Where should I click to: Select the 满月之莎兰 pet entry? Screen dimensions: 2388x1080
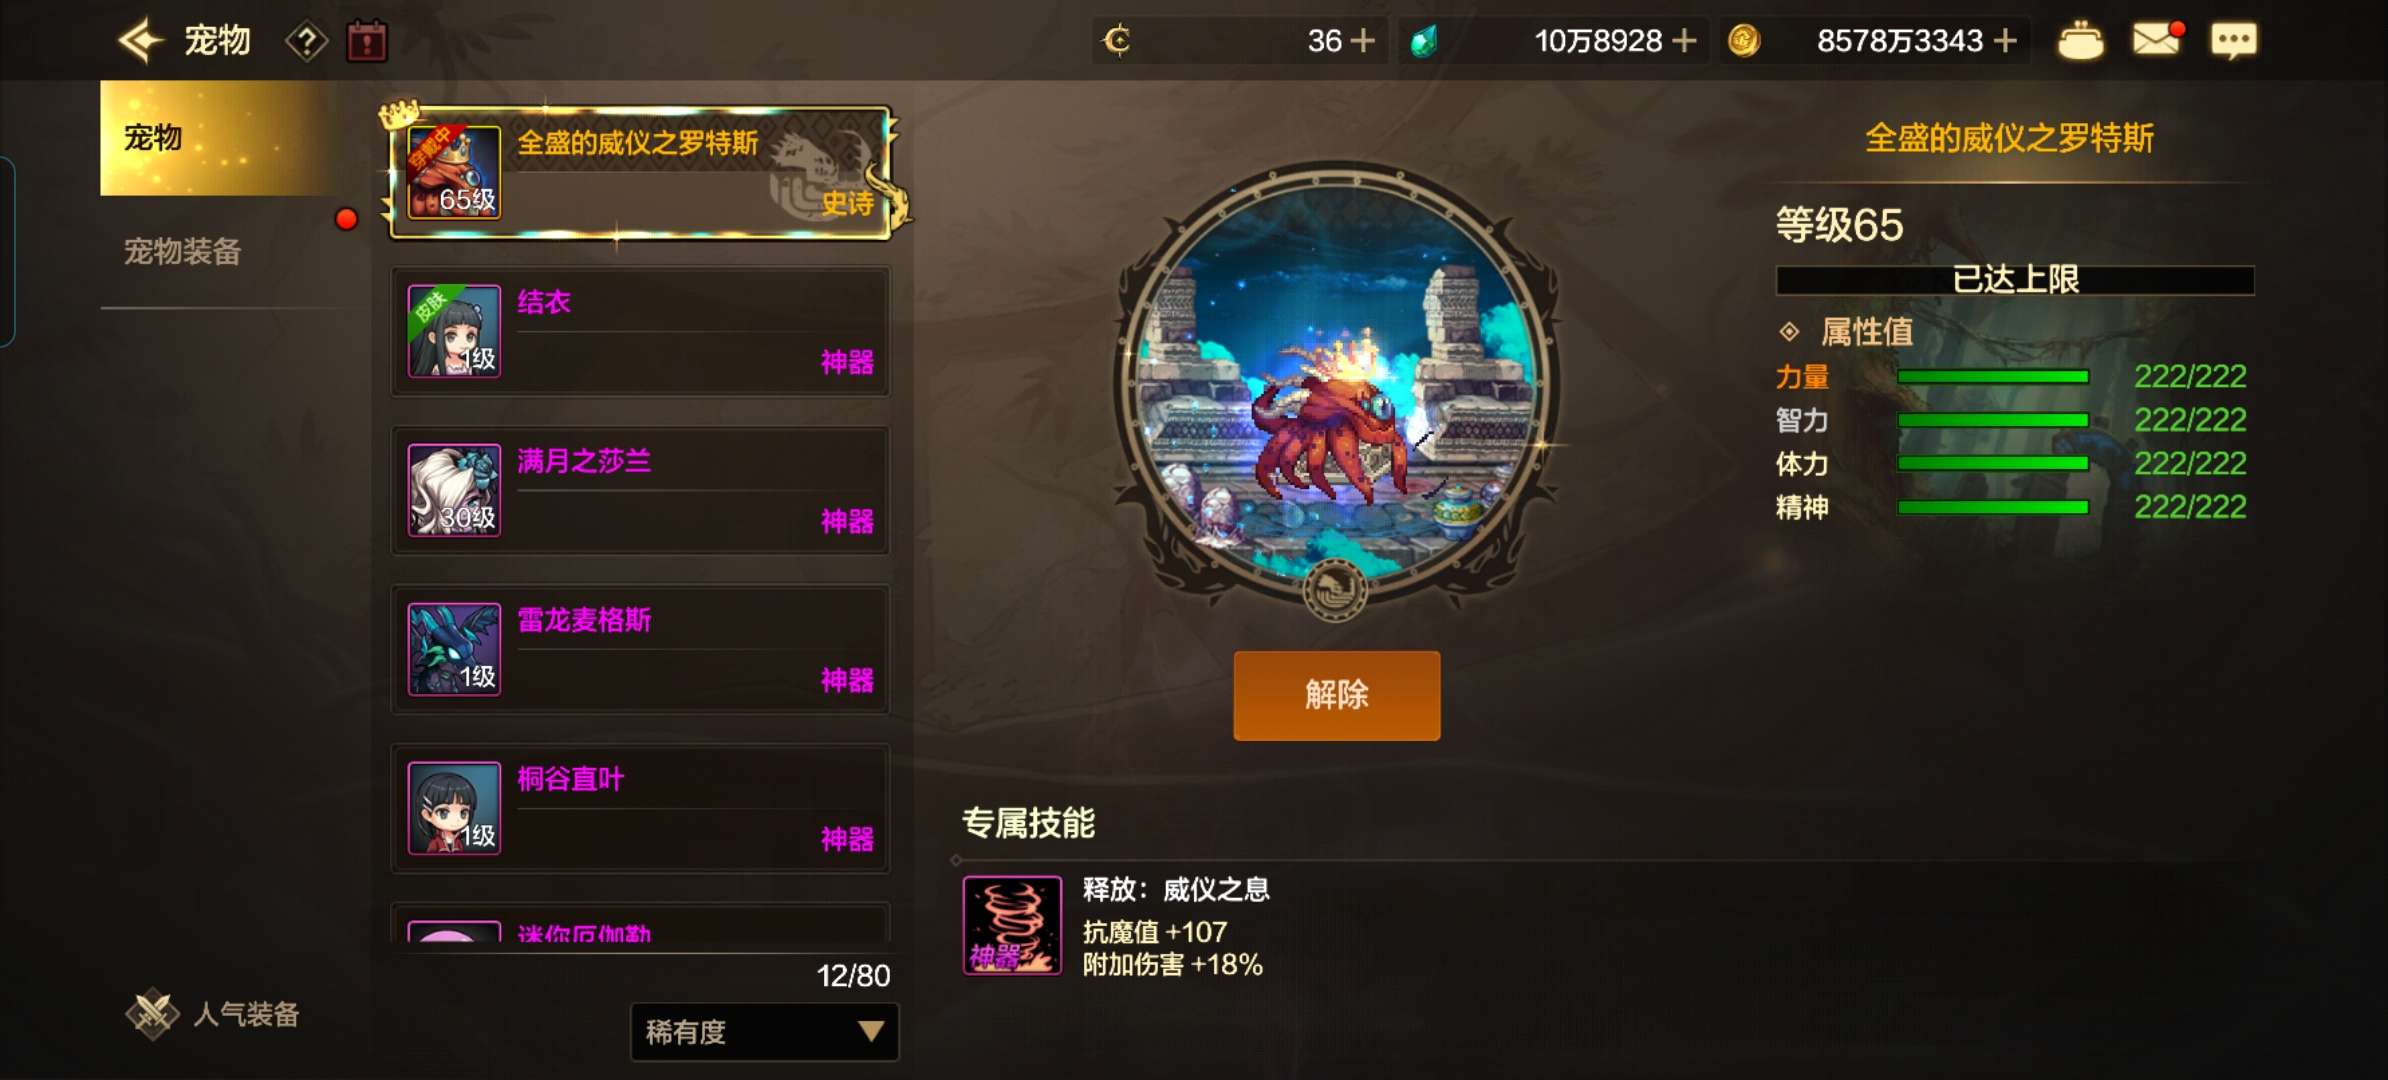[640, 490]
